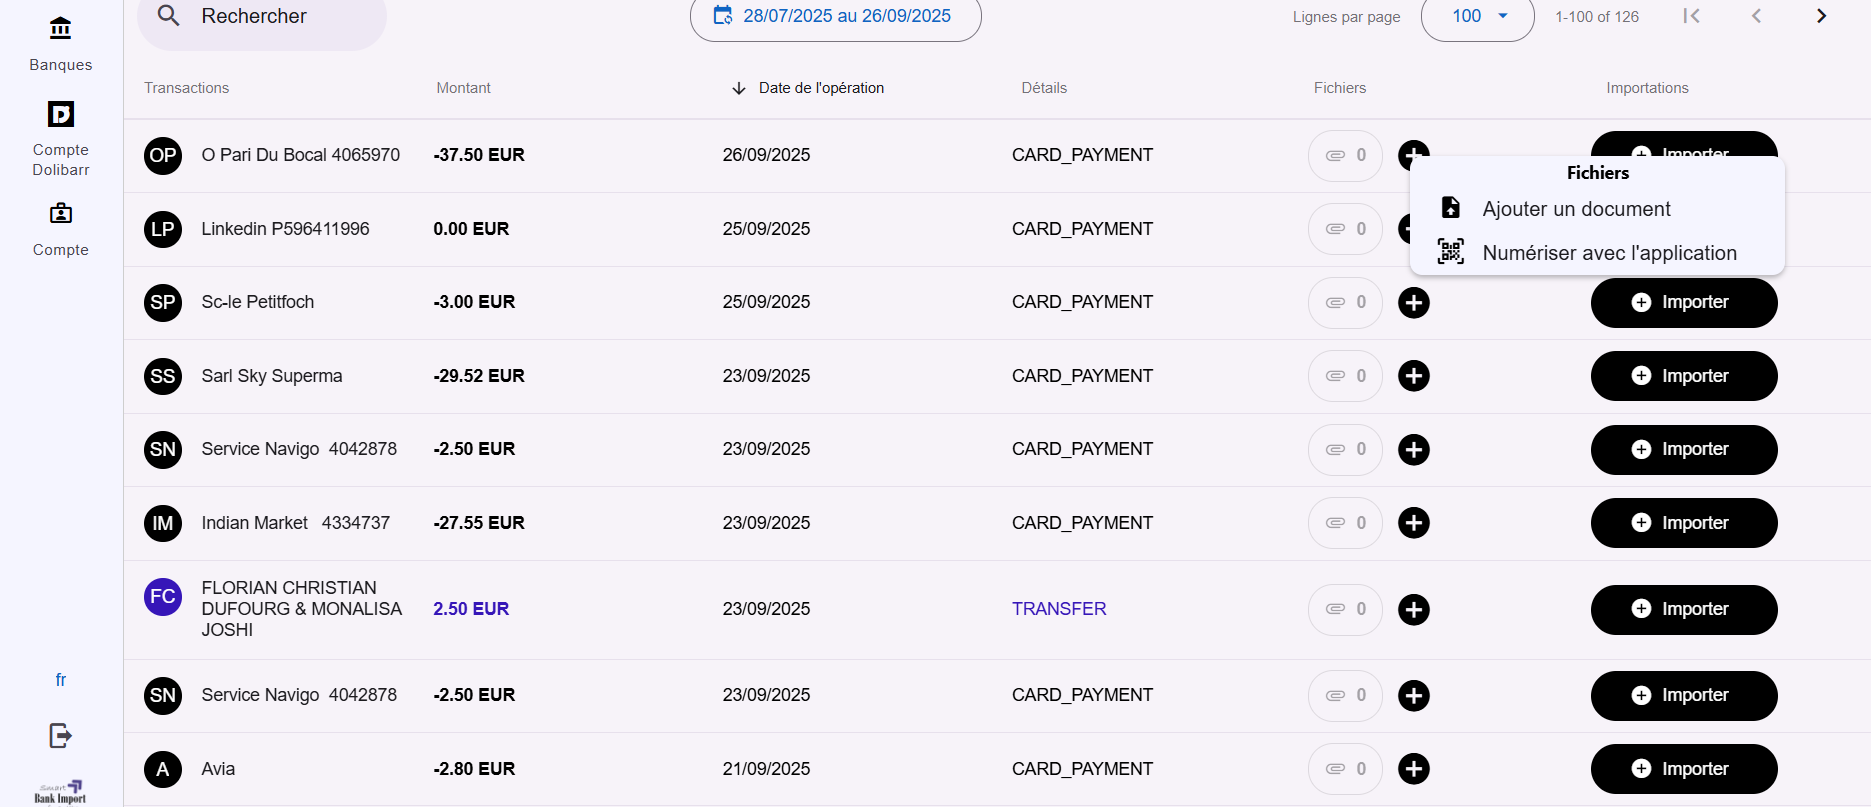Click the plus icon for Sc-le Petitfoch row
This screenshot has height=807, width=1871.
[1413, 302]
